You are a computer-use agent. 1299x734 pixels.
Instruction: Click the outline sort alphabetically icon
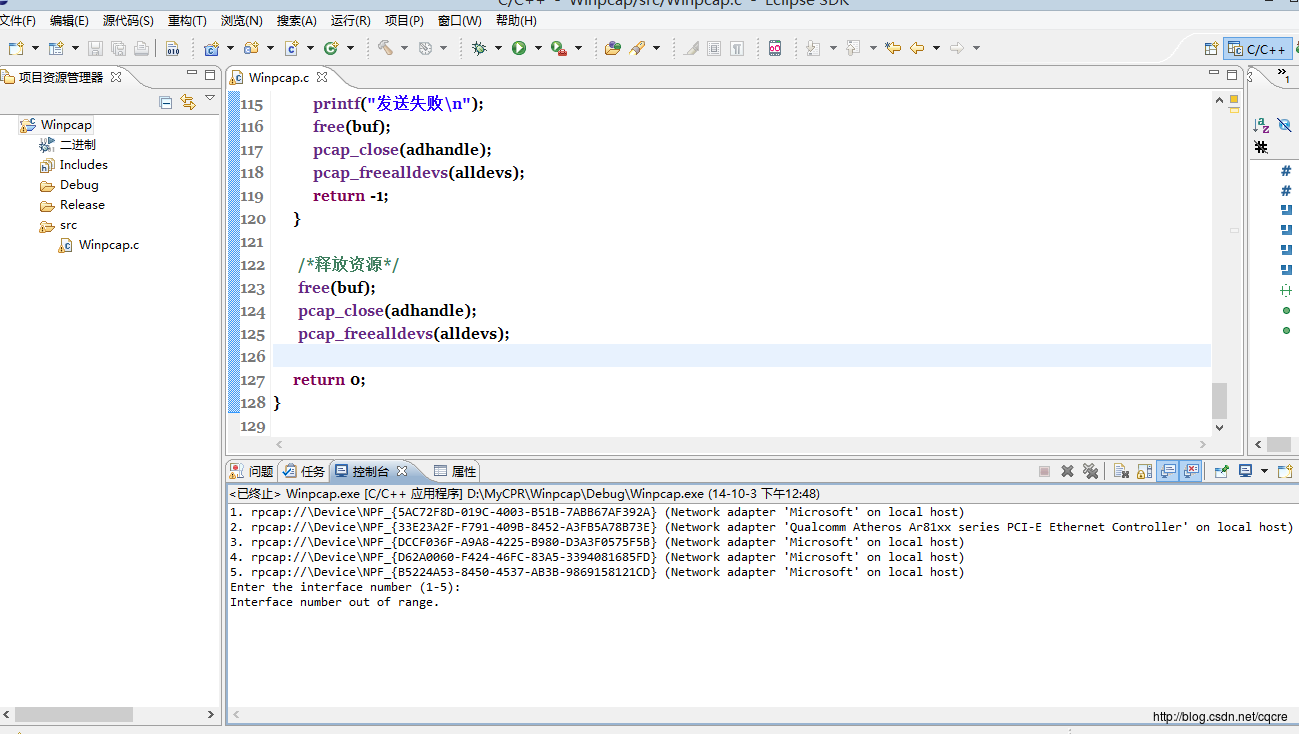click(x=1261, y=125)
